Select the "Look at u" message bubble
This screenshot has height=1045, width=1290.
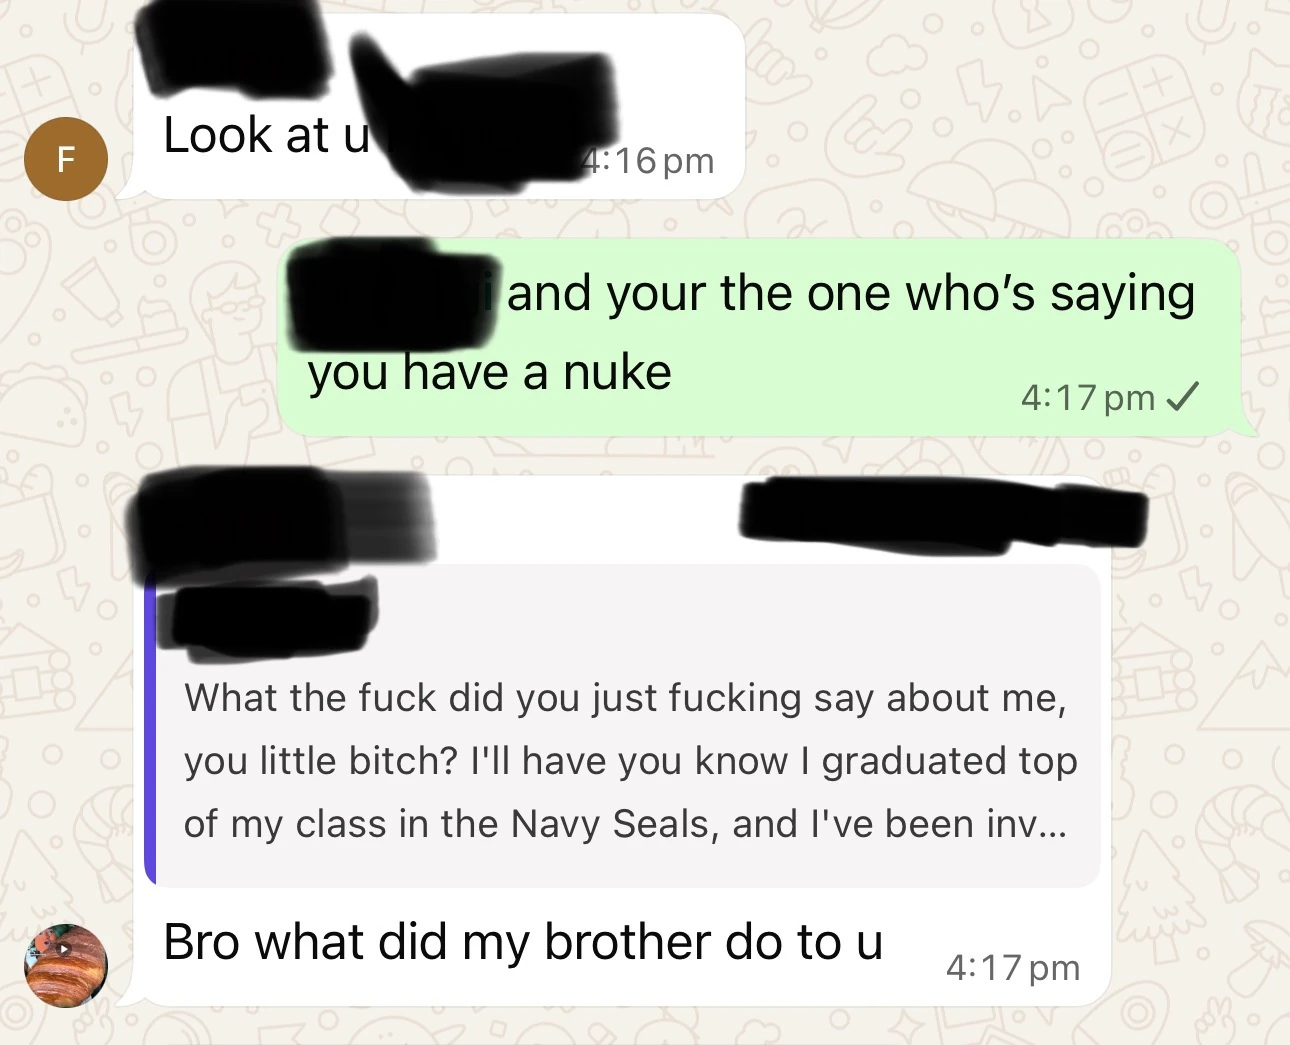coord(439,107)
